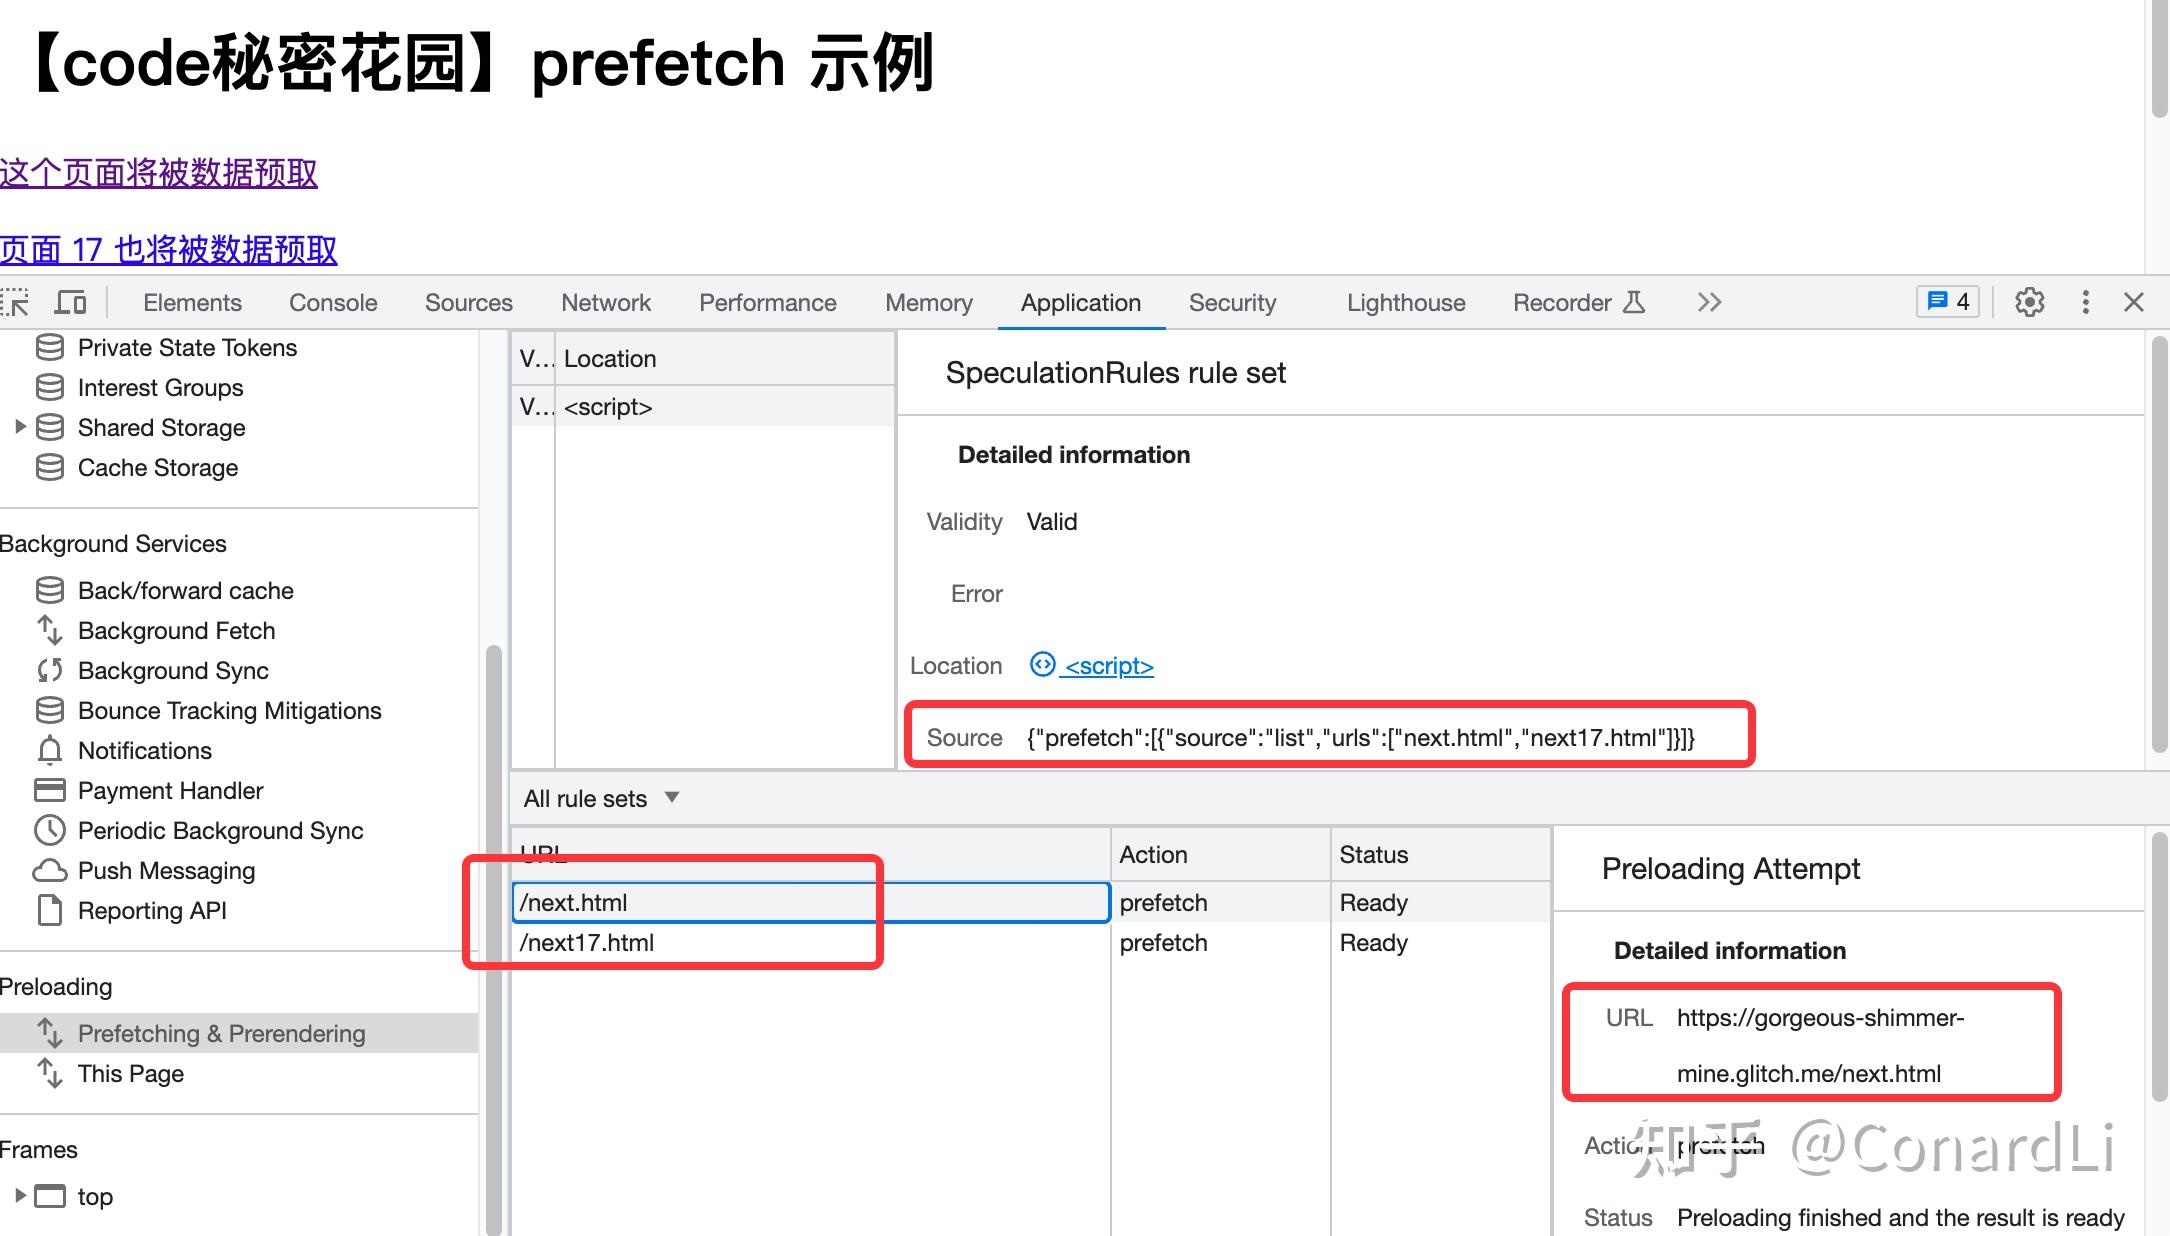This screenshot has width=2170, height=1236.
Task: Click the <script> location link
Action: (1108, 666)
